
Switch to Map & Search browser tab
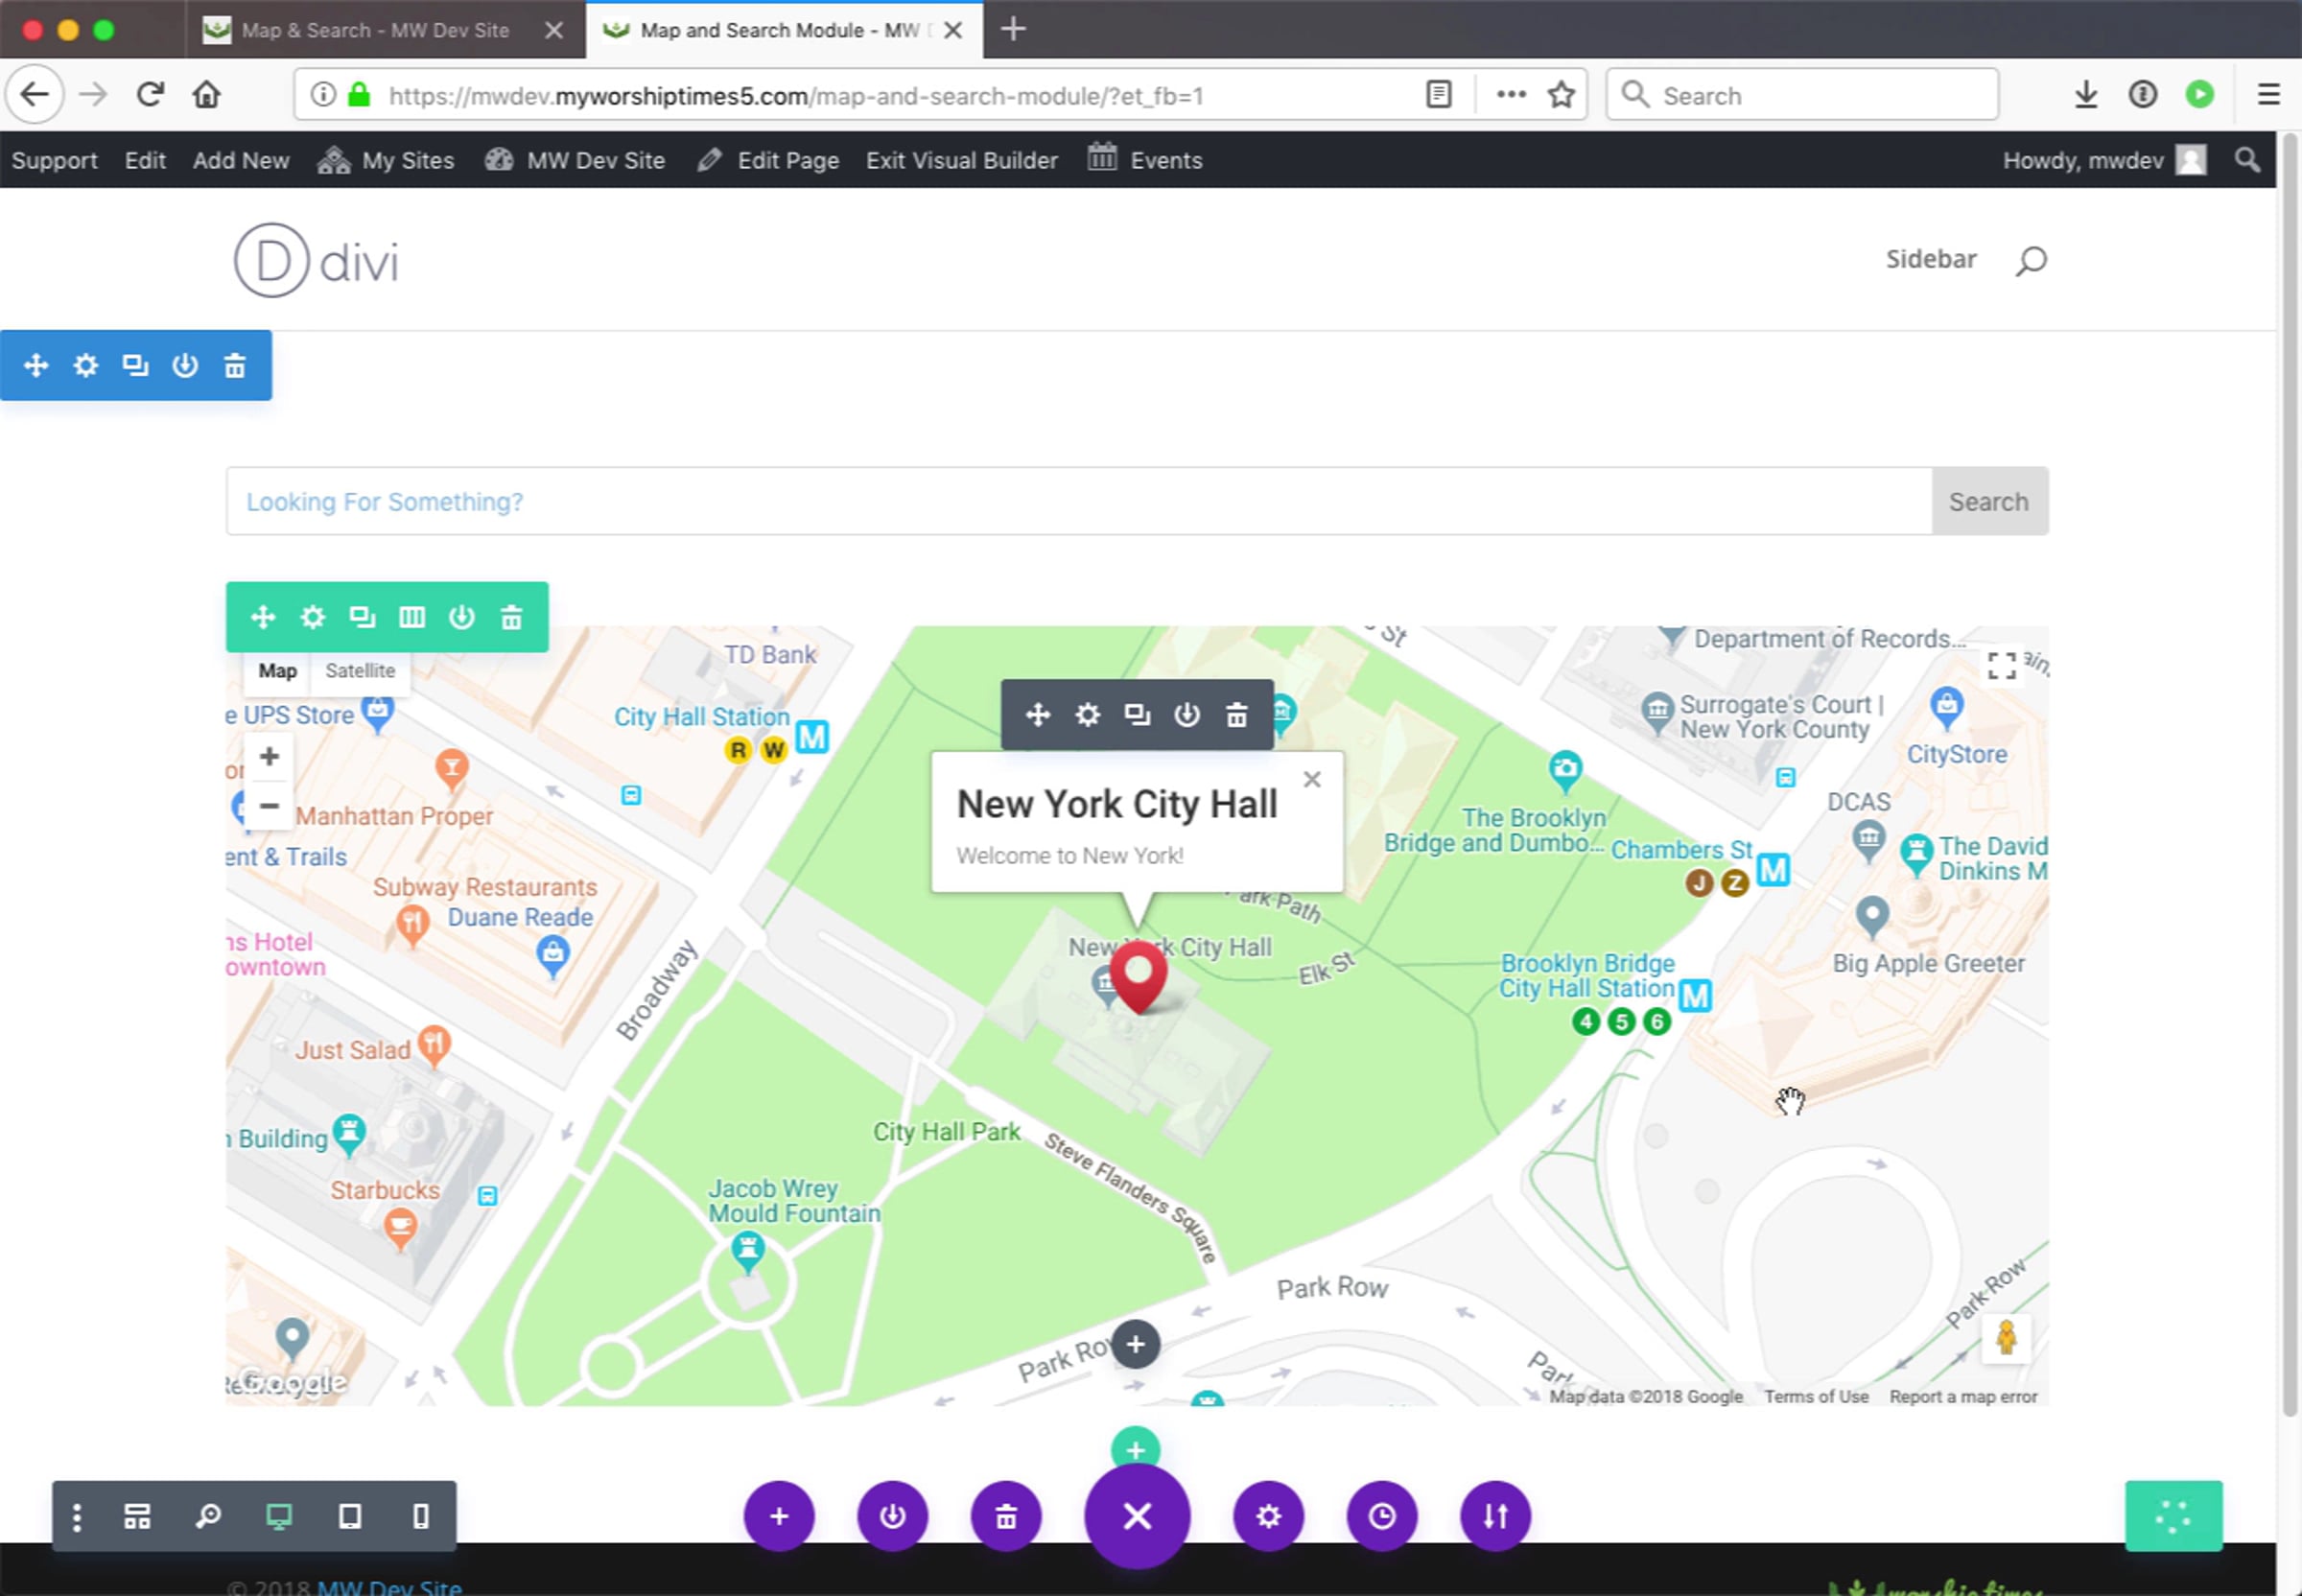pos(375,30)
